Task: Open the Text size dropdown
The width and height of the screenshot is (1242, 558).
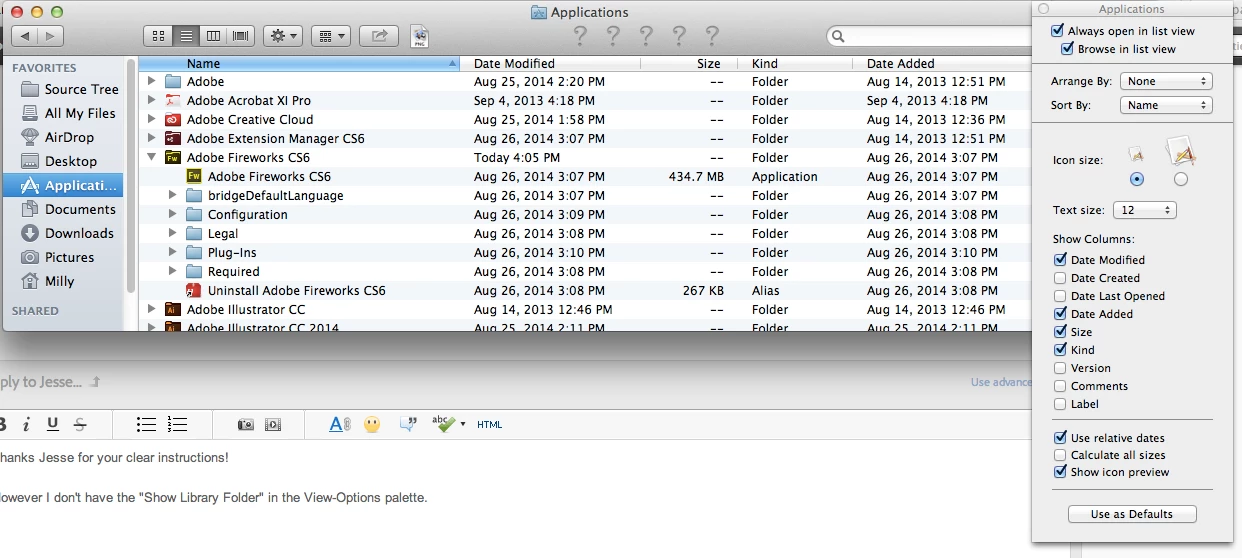Action: (x=1144, y=210)
